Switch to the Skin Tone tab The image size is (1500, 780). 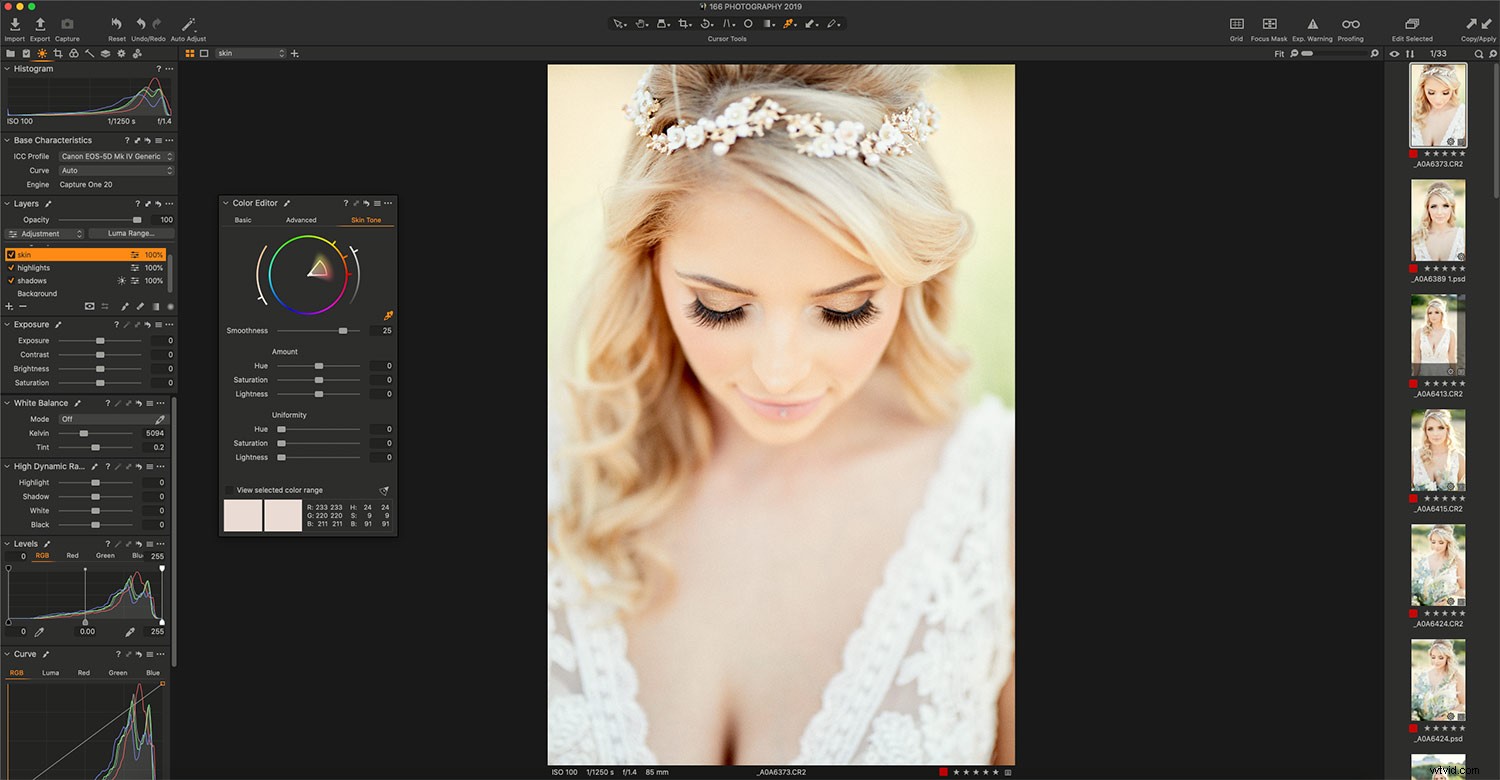[x=366, y=220]
